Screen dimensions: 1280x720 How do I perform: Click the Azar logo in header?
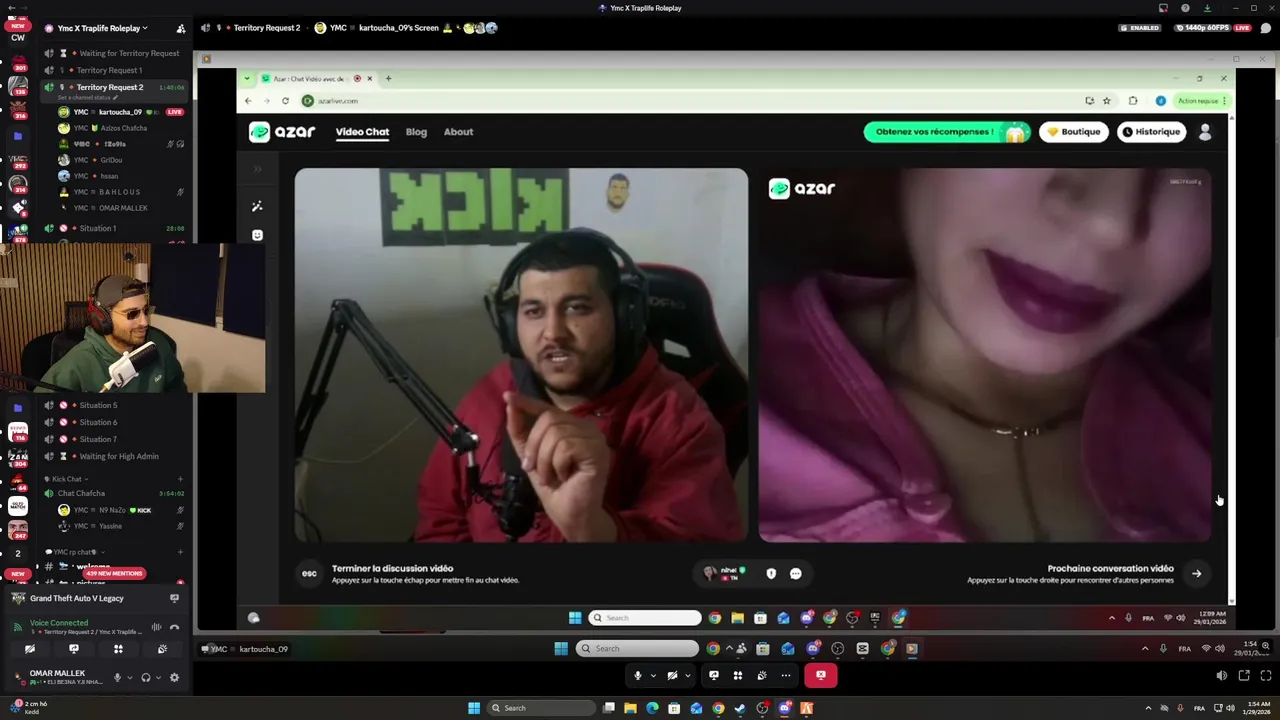(x=282, y=132)
